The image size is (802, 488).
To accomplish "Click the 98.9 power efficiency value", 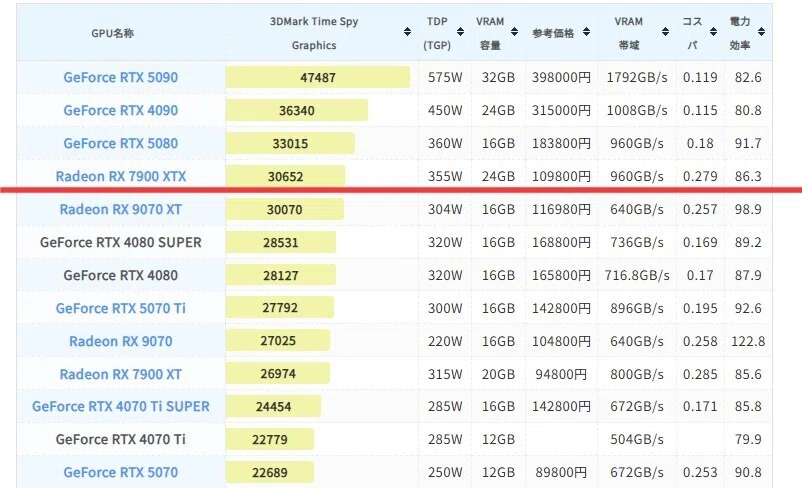I will point(748,209).
